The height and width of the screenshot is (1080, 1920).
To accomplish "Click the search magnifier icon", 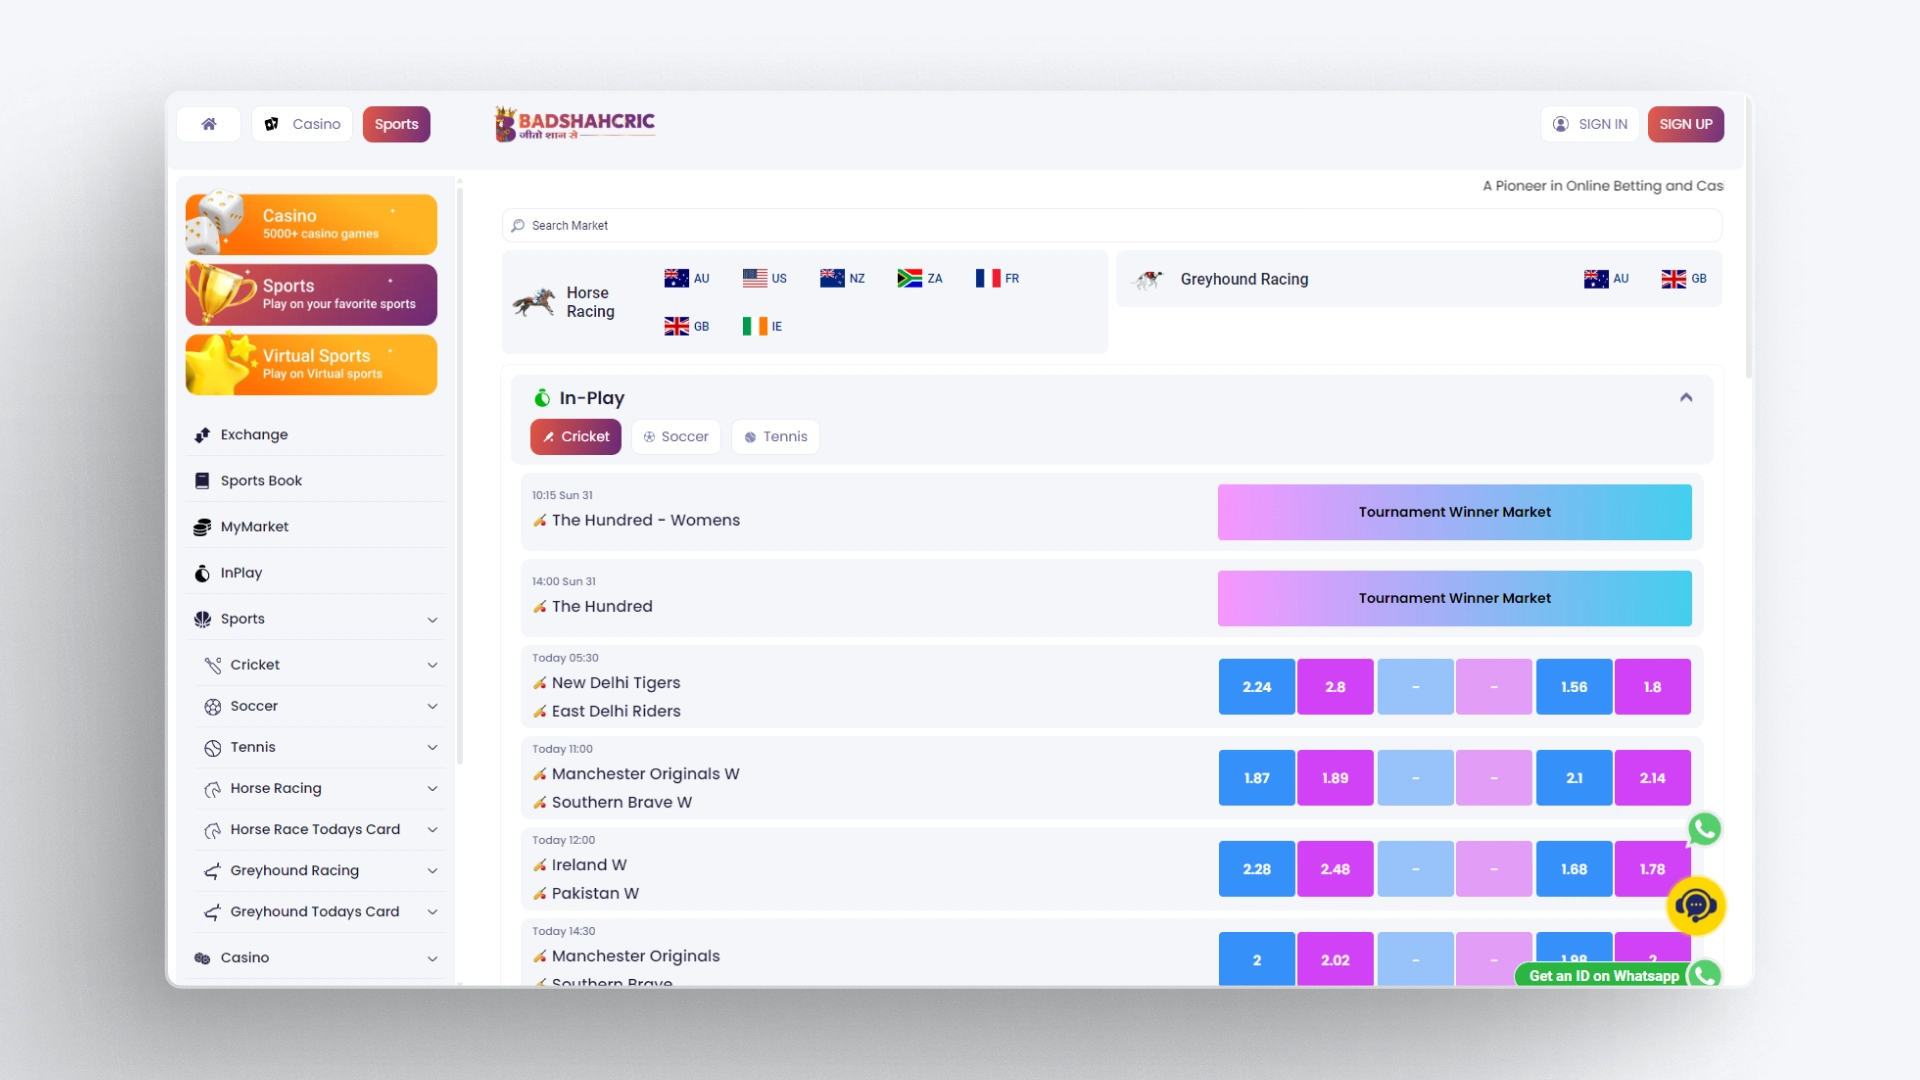I will (518, 226).
